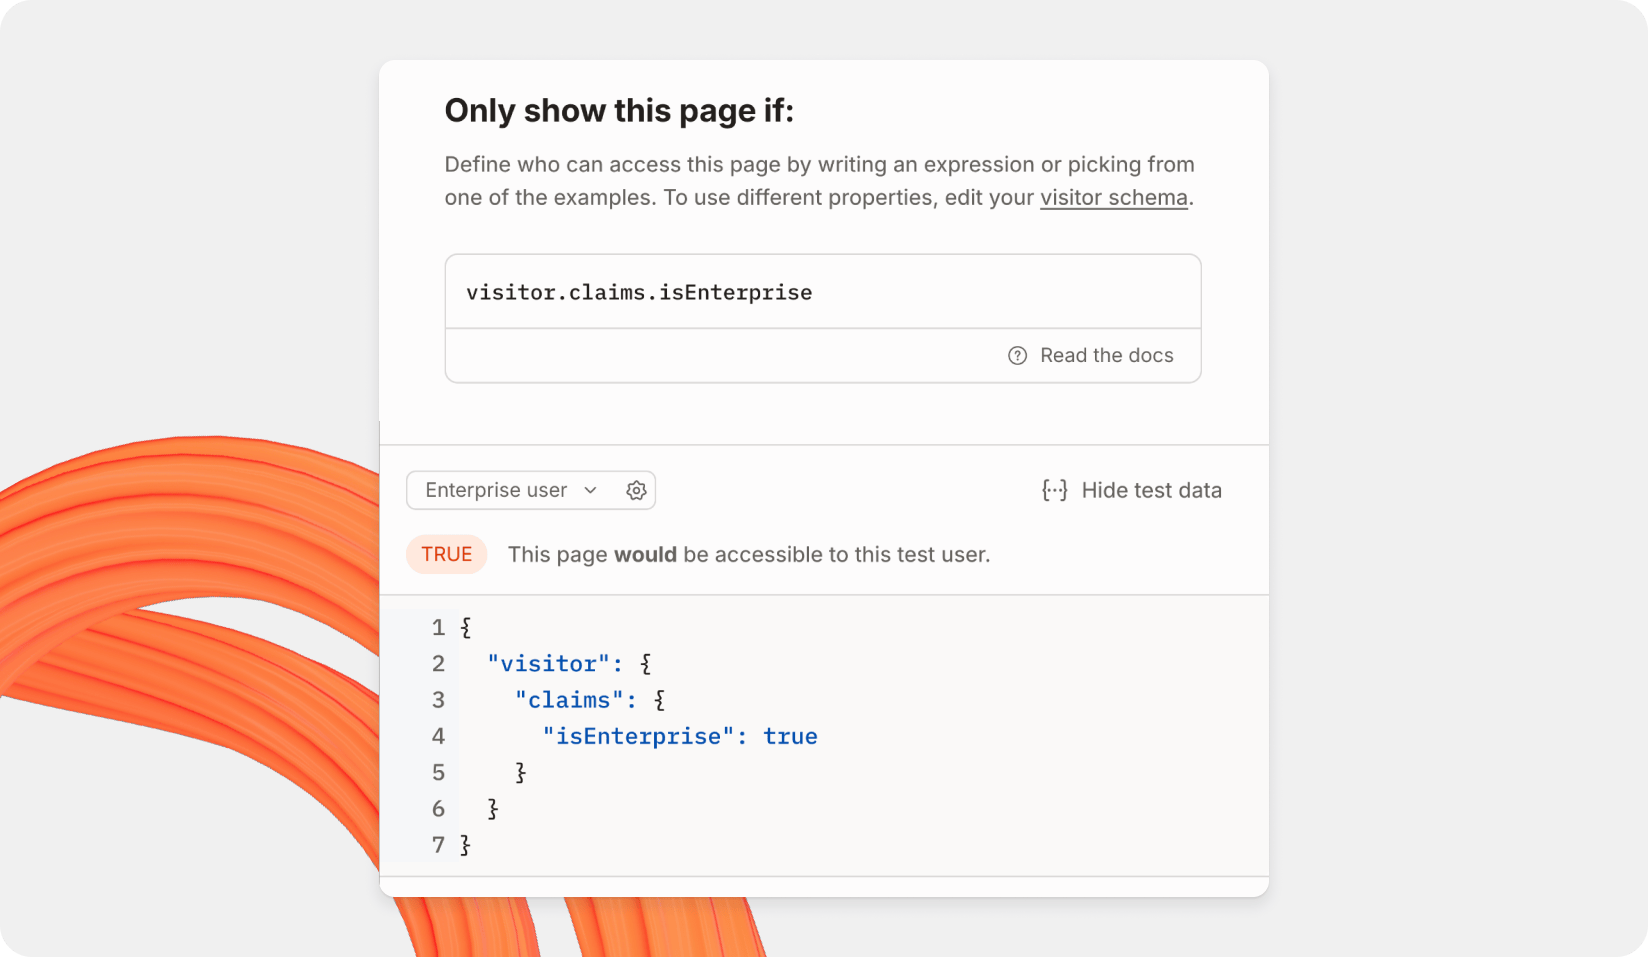Click line number 1 in the editor gutter

click(x=438, y=627)
